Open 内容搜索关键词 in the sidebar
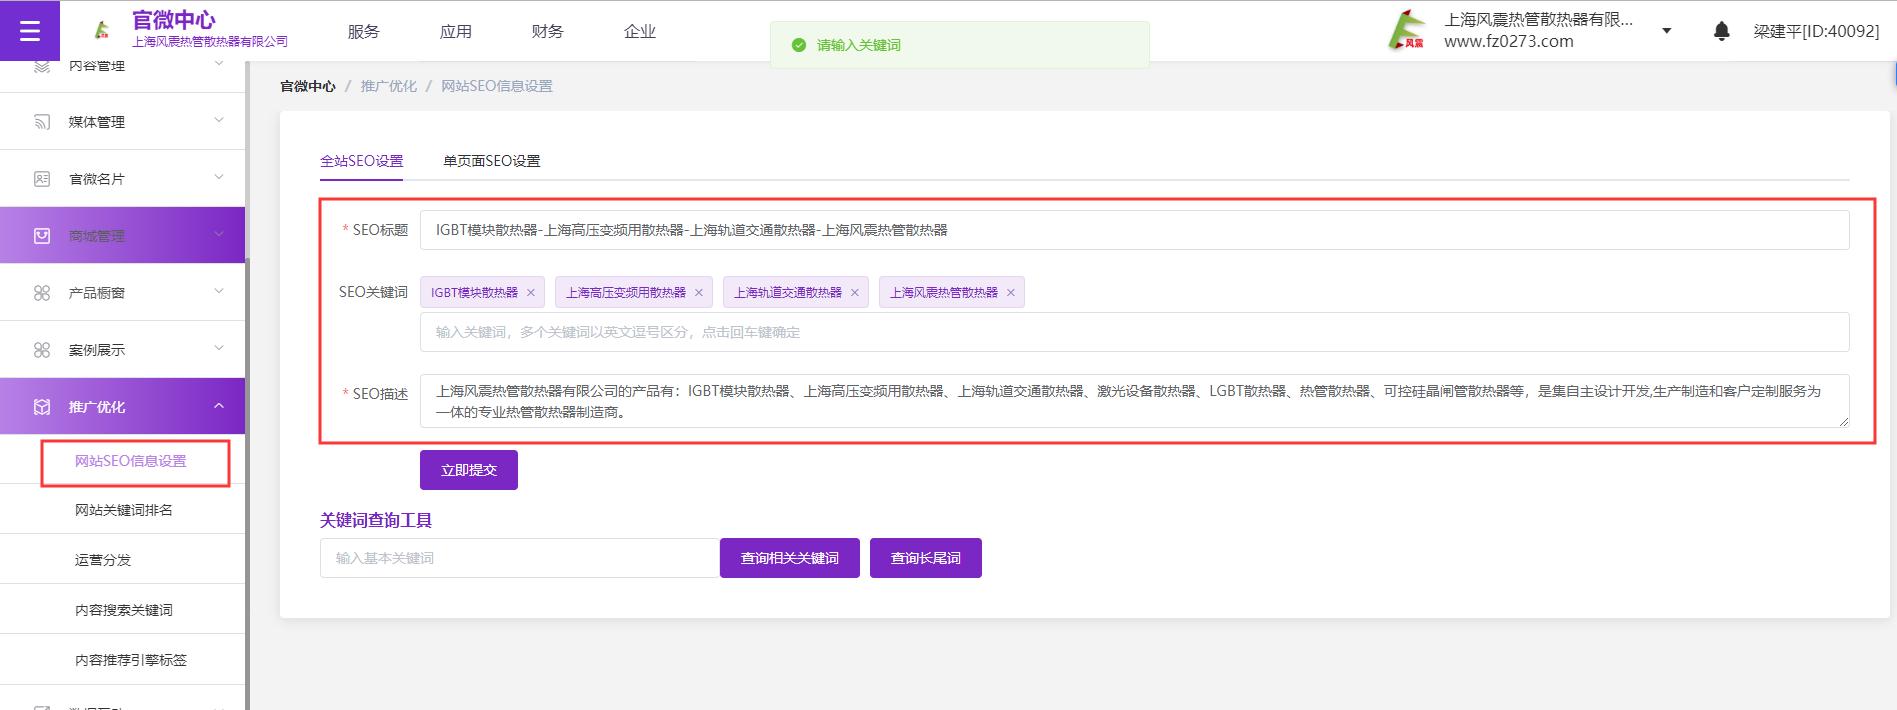Image resolution: width=1897 pixels, height=710 pixels. pyautogui.click(x=124, y=610)
